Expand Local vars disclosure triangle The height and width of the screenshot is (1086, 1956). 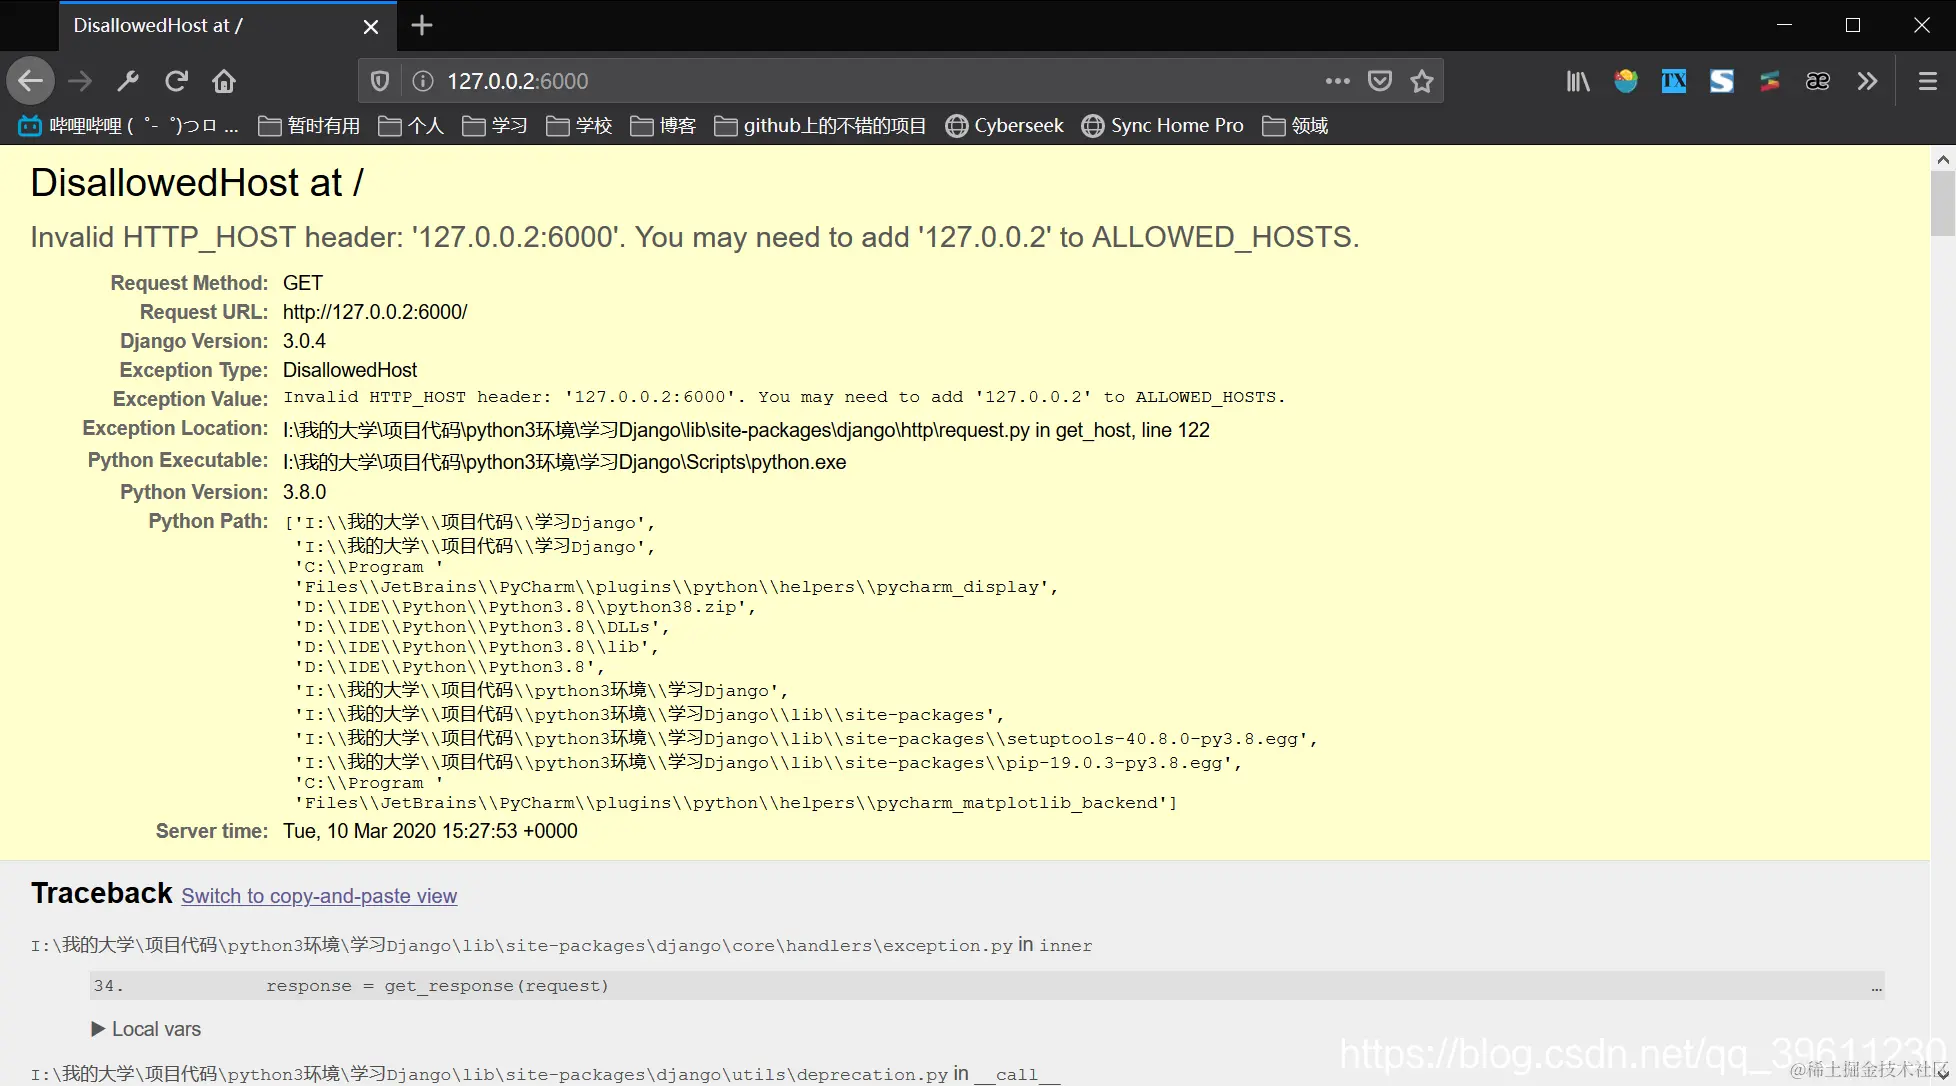click(98, 1029)
